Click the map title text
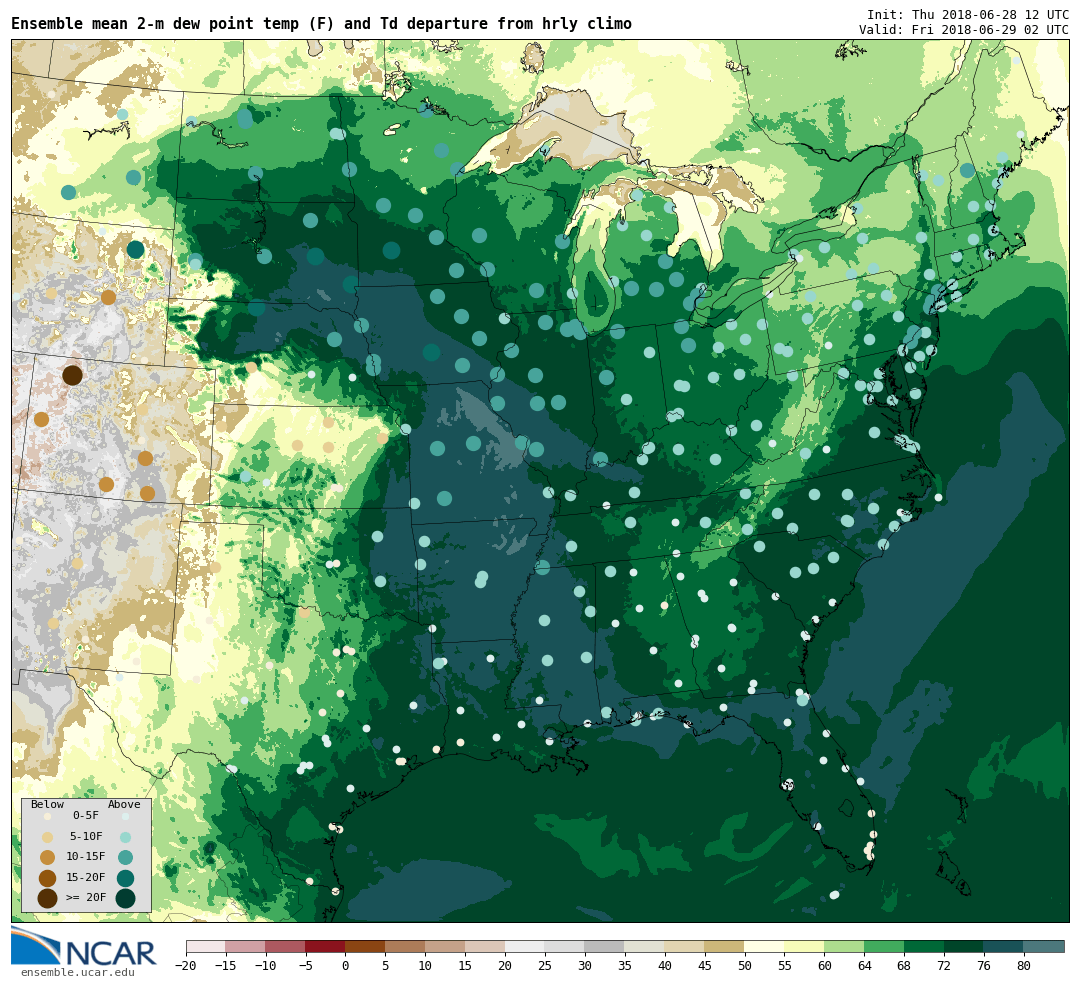The image size is (1080, 985). pyautogui.click(x=321, y=24)
